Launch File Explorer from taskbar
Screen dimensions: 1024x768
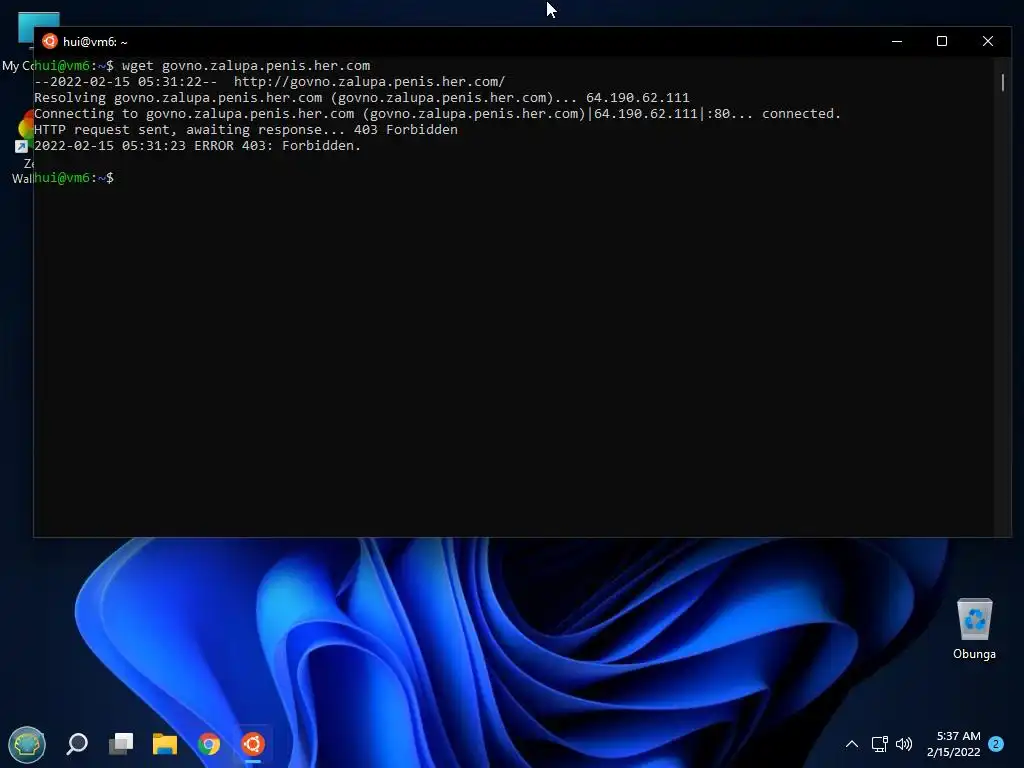165,744
